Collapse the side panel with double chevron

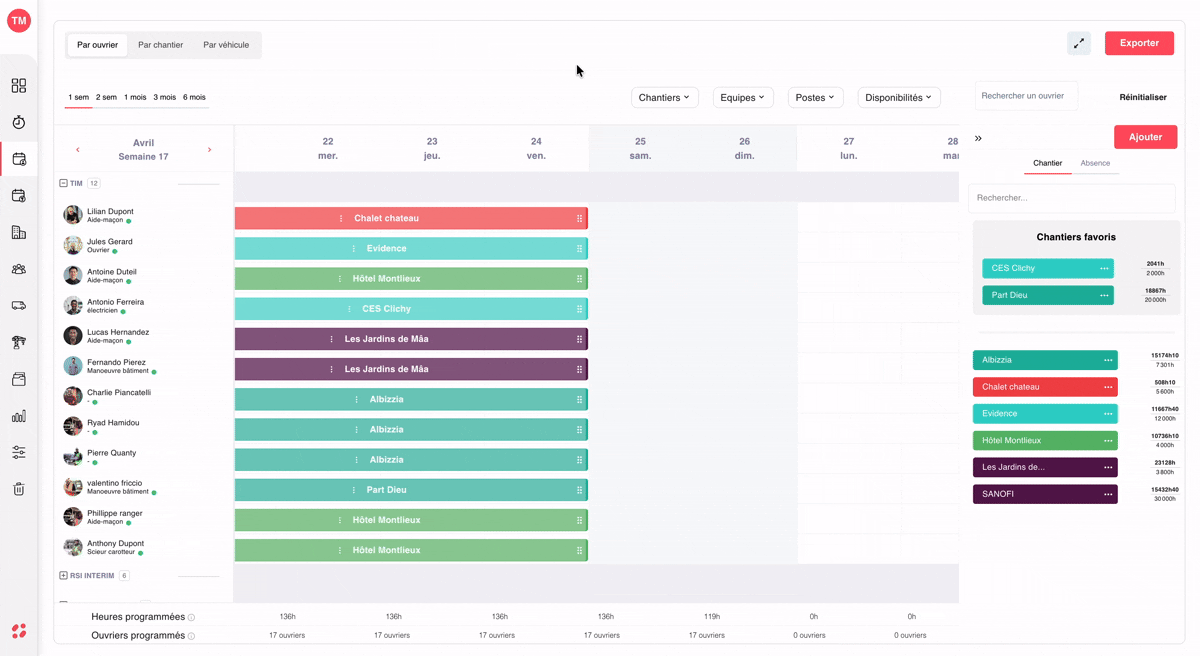point(978,138)
